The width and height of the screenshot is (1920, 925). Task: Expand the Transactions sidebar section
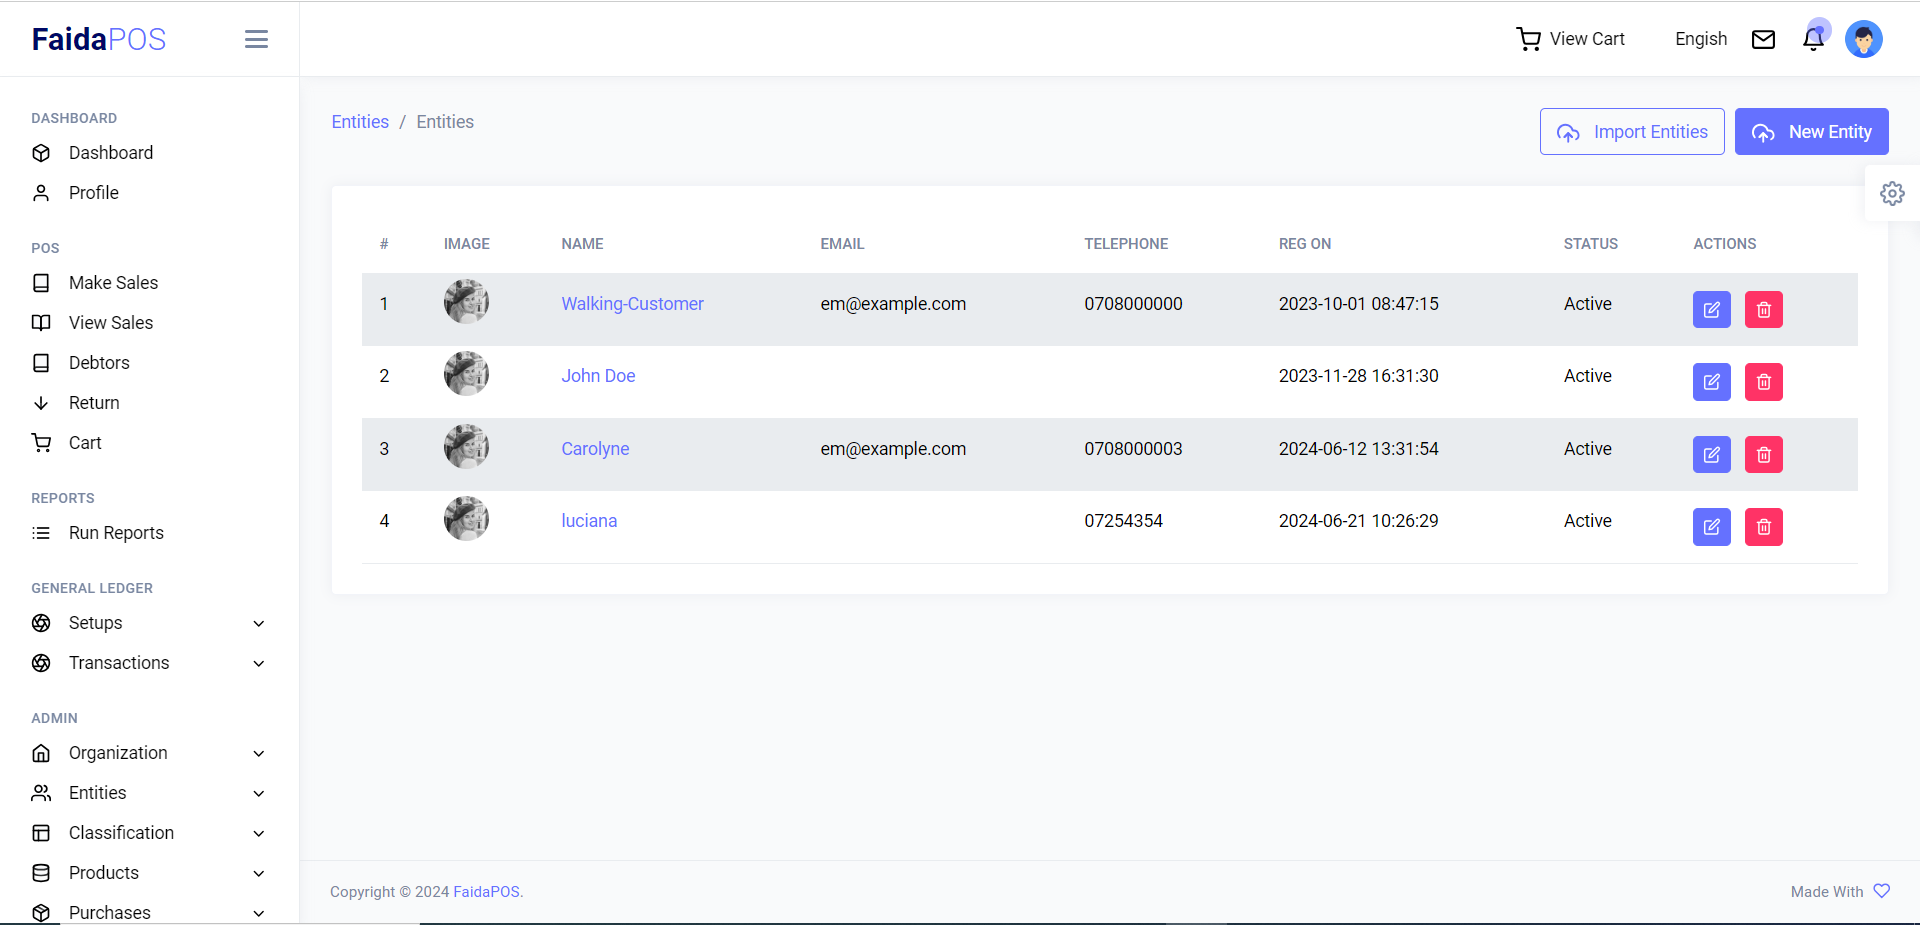tap(150, 663)
